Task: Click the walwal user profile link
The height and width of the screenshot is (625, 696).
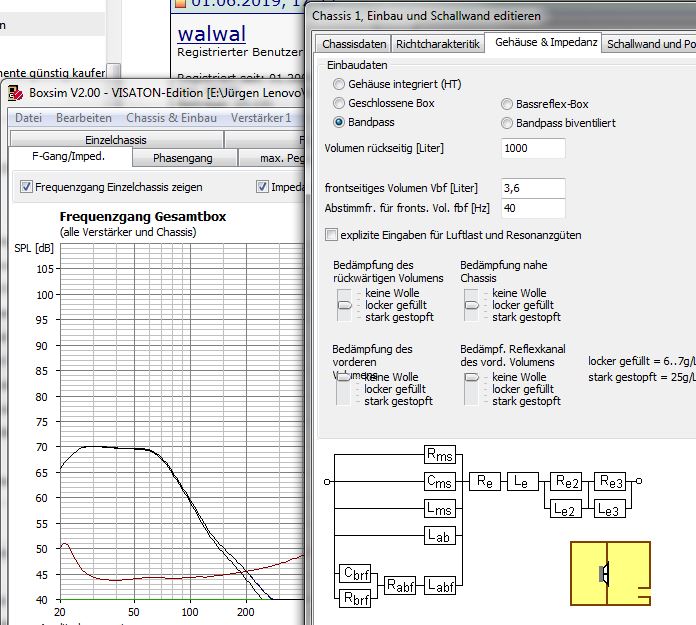Action: pos(212,34)
